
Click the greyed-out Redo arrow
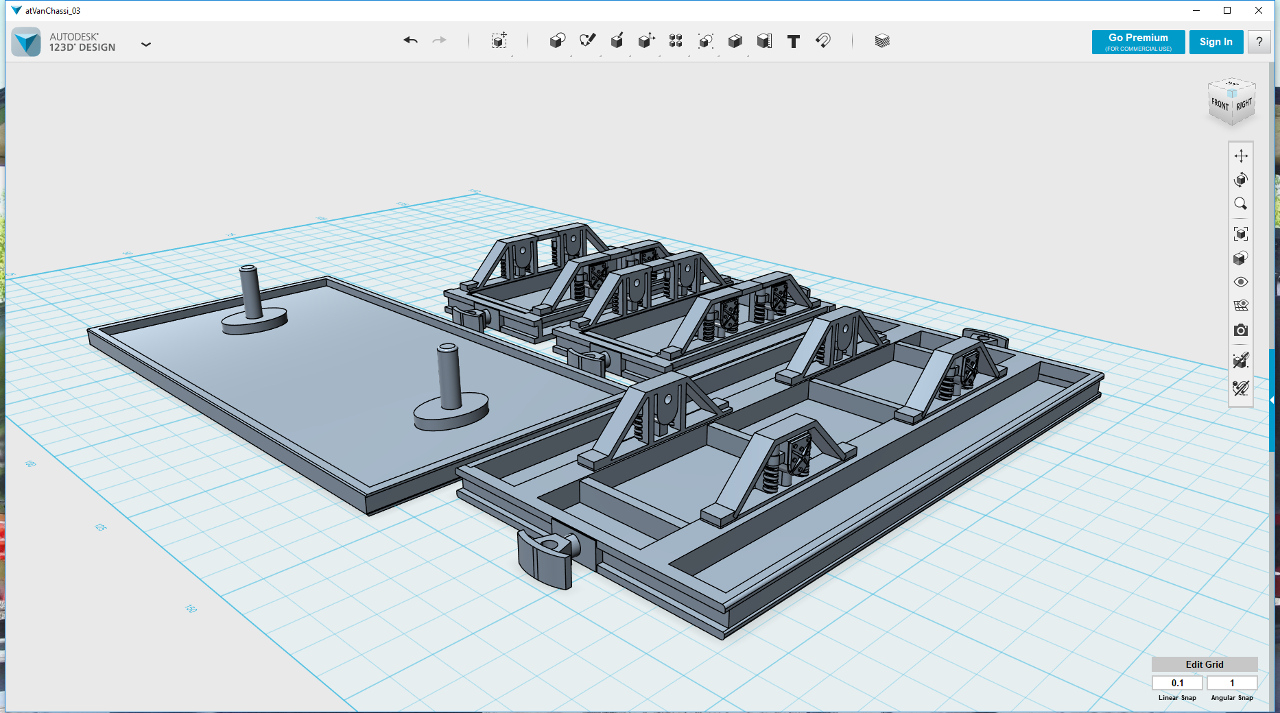point(439,41)
